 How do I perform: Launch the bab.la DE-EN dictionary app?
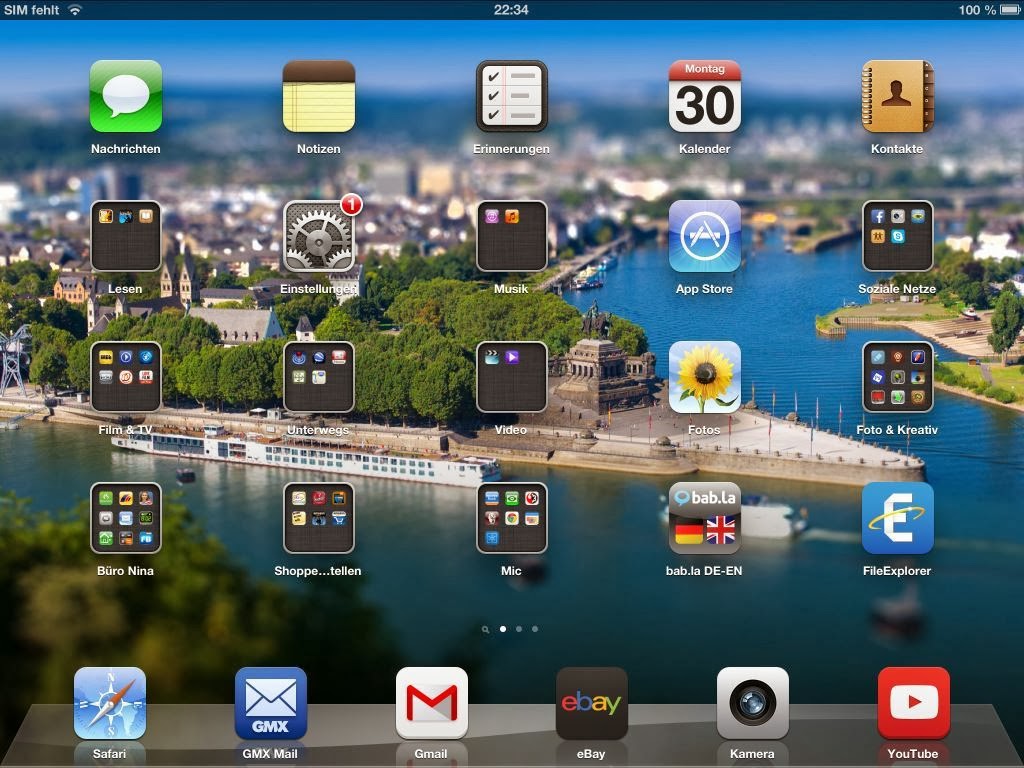[705, 518]
